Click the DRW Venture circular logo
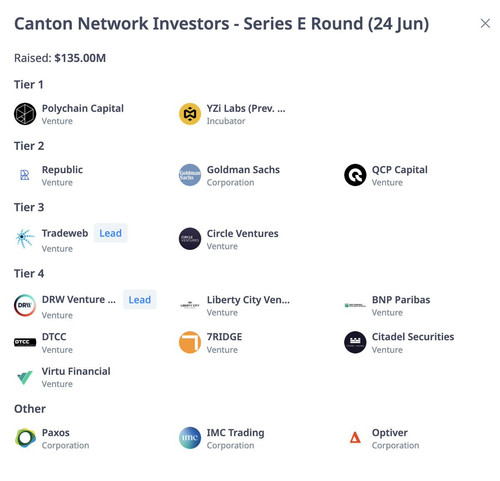The image size is (500, 481). [25, 305]
